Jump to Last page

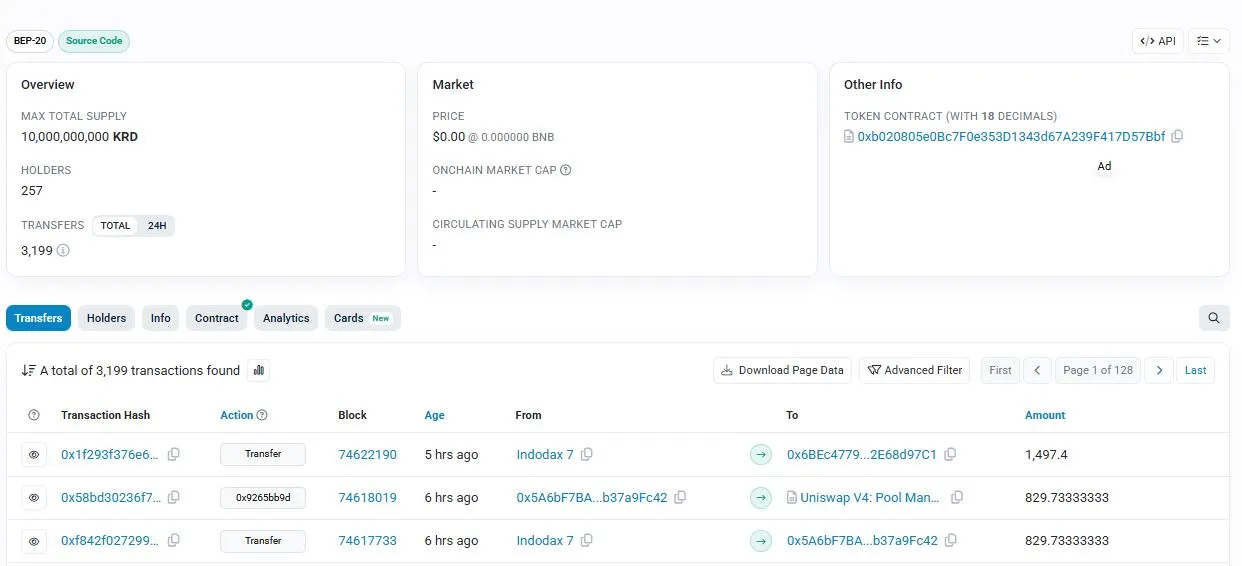click(x=1195, y=370)
